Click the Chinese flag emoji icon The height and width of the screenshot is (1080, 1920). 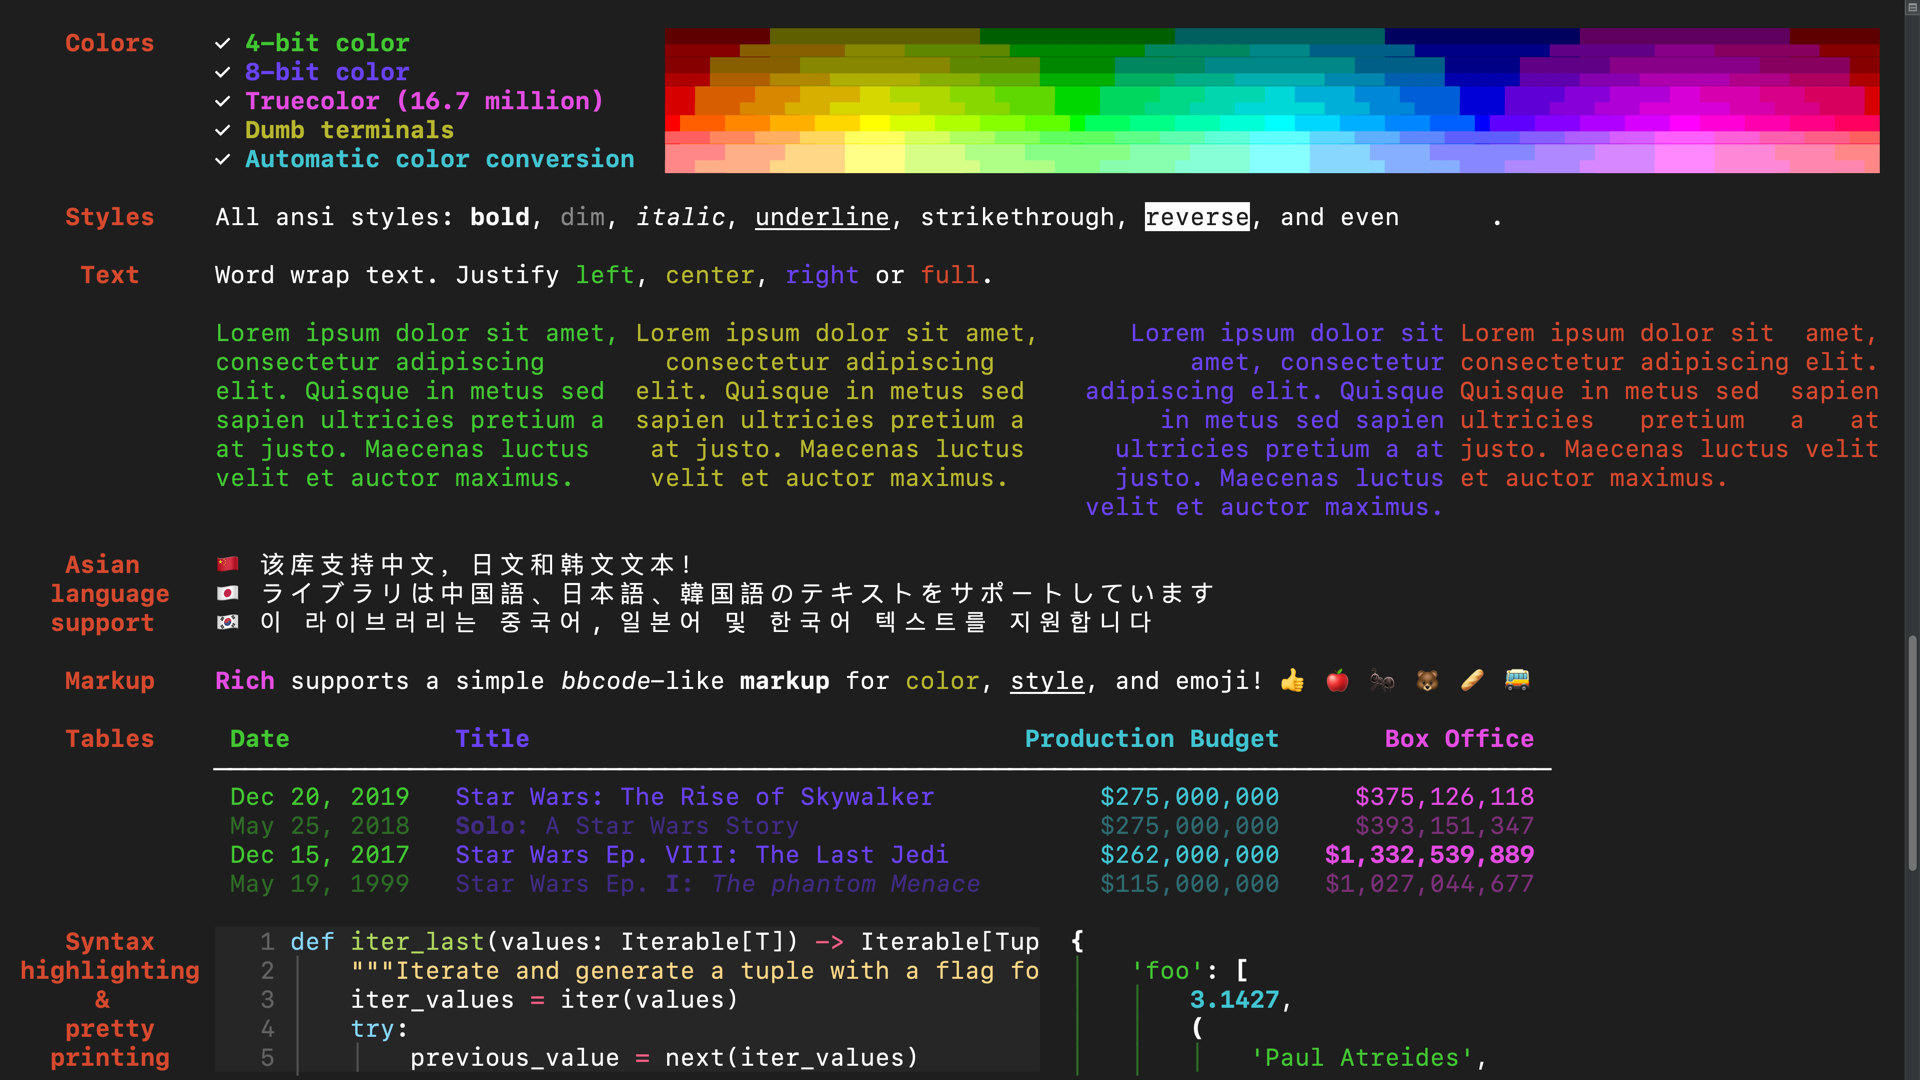point(225,564)
